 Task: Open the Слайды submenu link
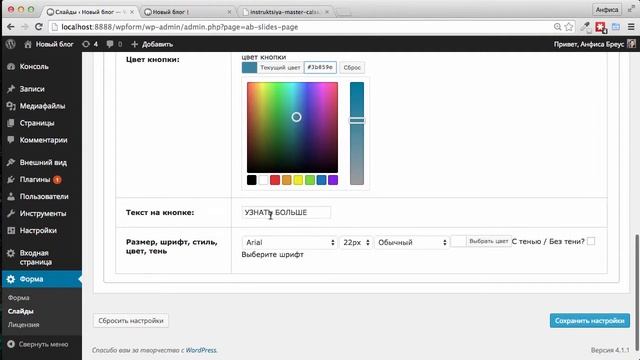[x=20, y=311]
